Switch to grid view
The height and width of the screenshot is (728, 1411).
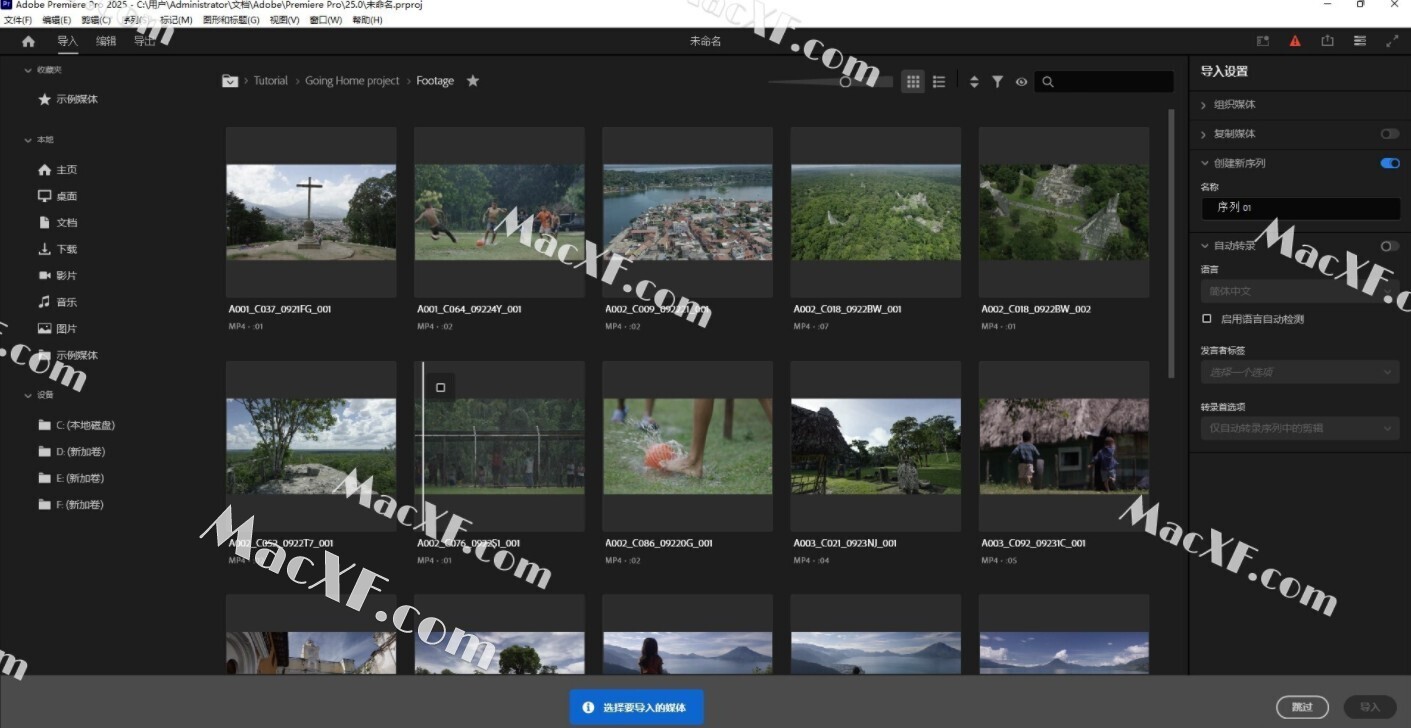click(913, 82)
